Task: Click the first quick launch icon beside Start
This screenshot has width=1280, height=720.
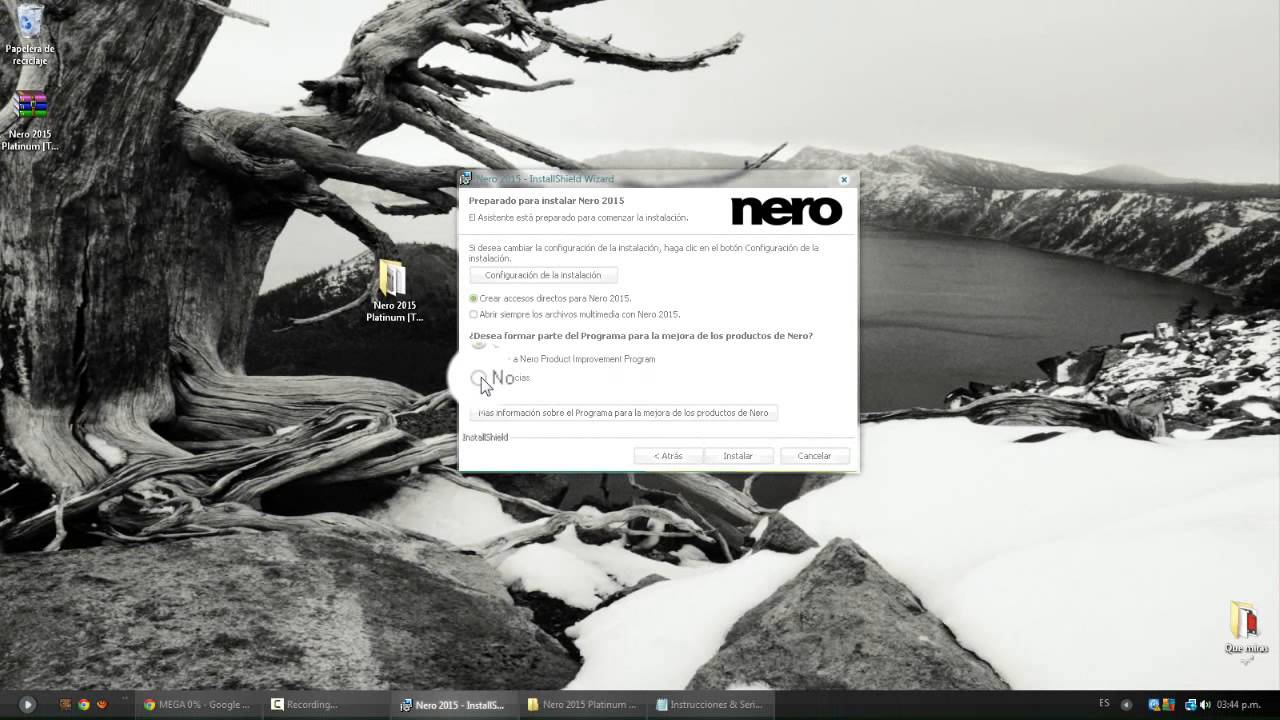Action: point(66,704)
